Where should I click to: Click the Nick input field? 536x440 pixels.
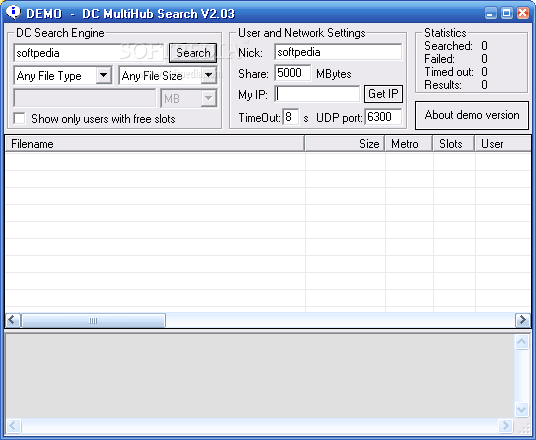coord(338,52)
